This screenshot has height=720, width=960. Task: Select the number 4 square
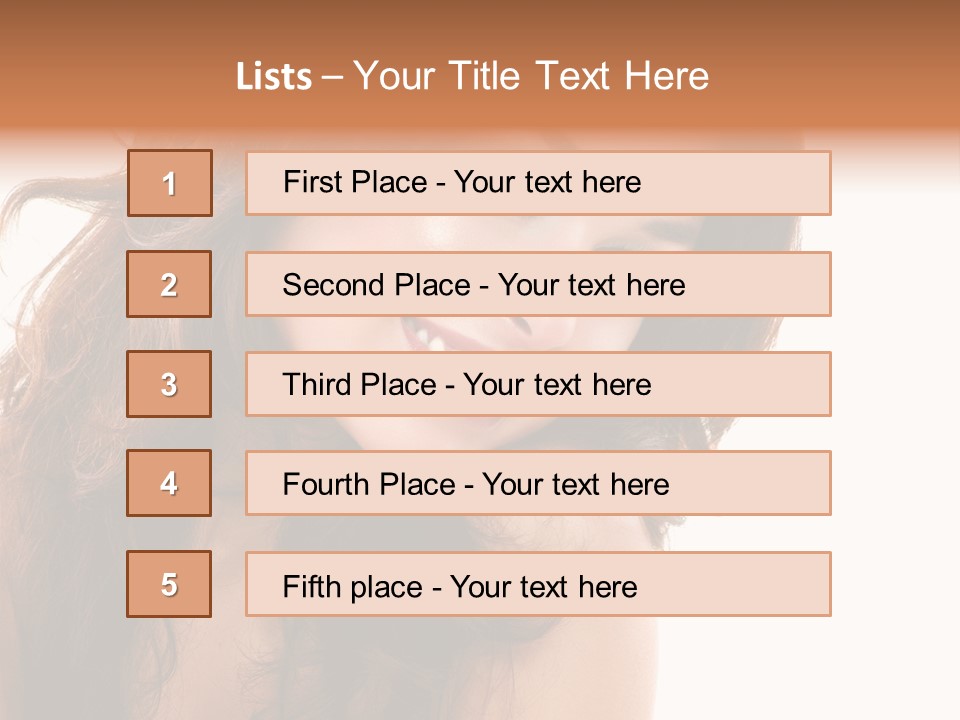(169, 483)
